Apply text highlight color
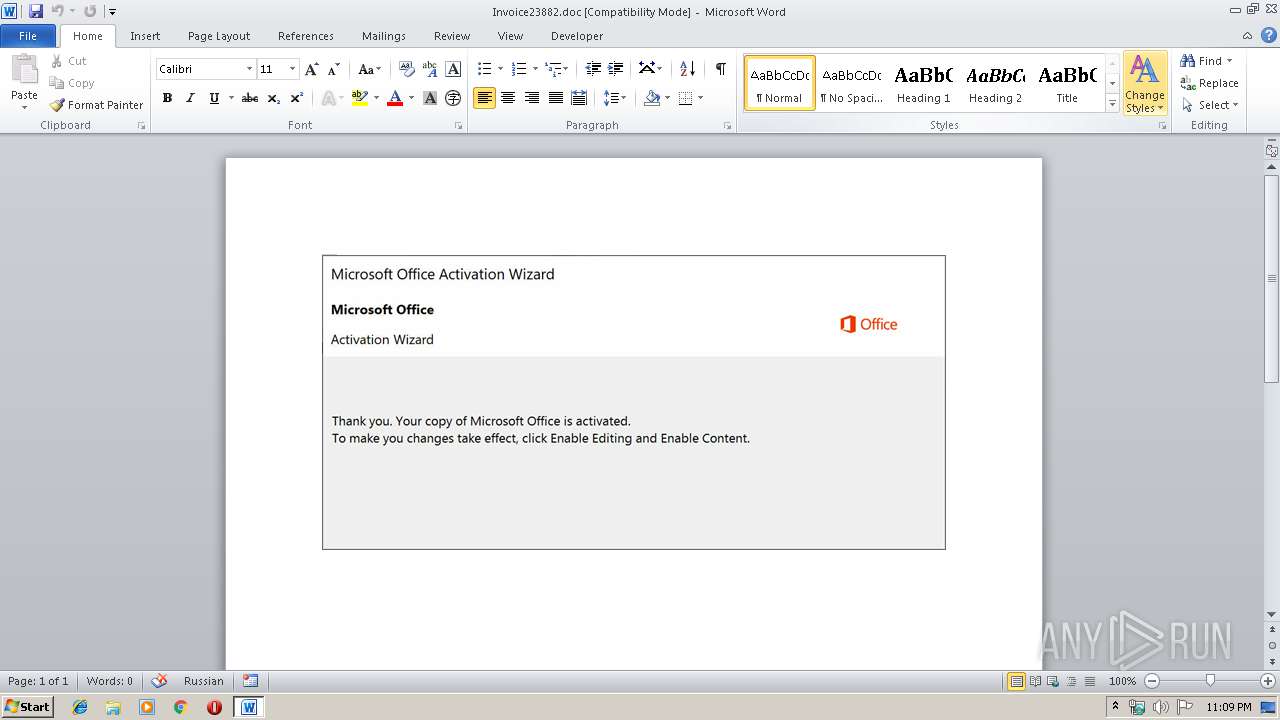Screen dimensions: 1280x720 [360, 98]
